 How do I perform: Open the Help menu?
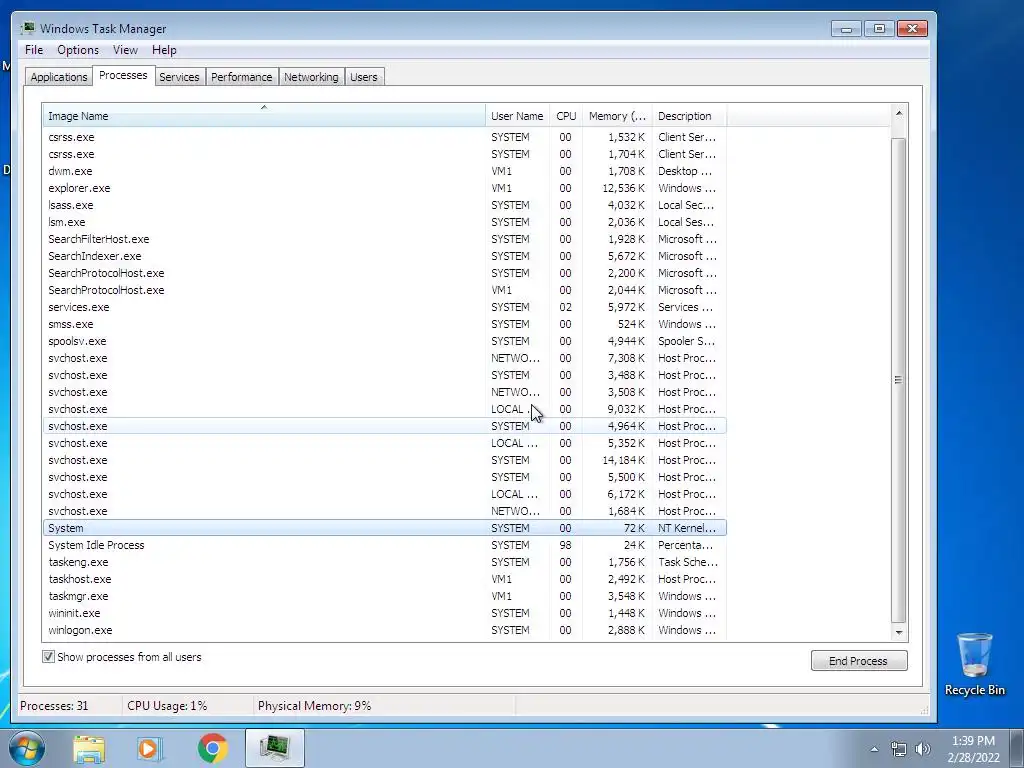[164, 50]
